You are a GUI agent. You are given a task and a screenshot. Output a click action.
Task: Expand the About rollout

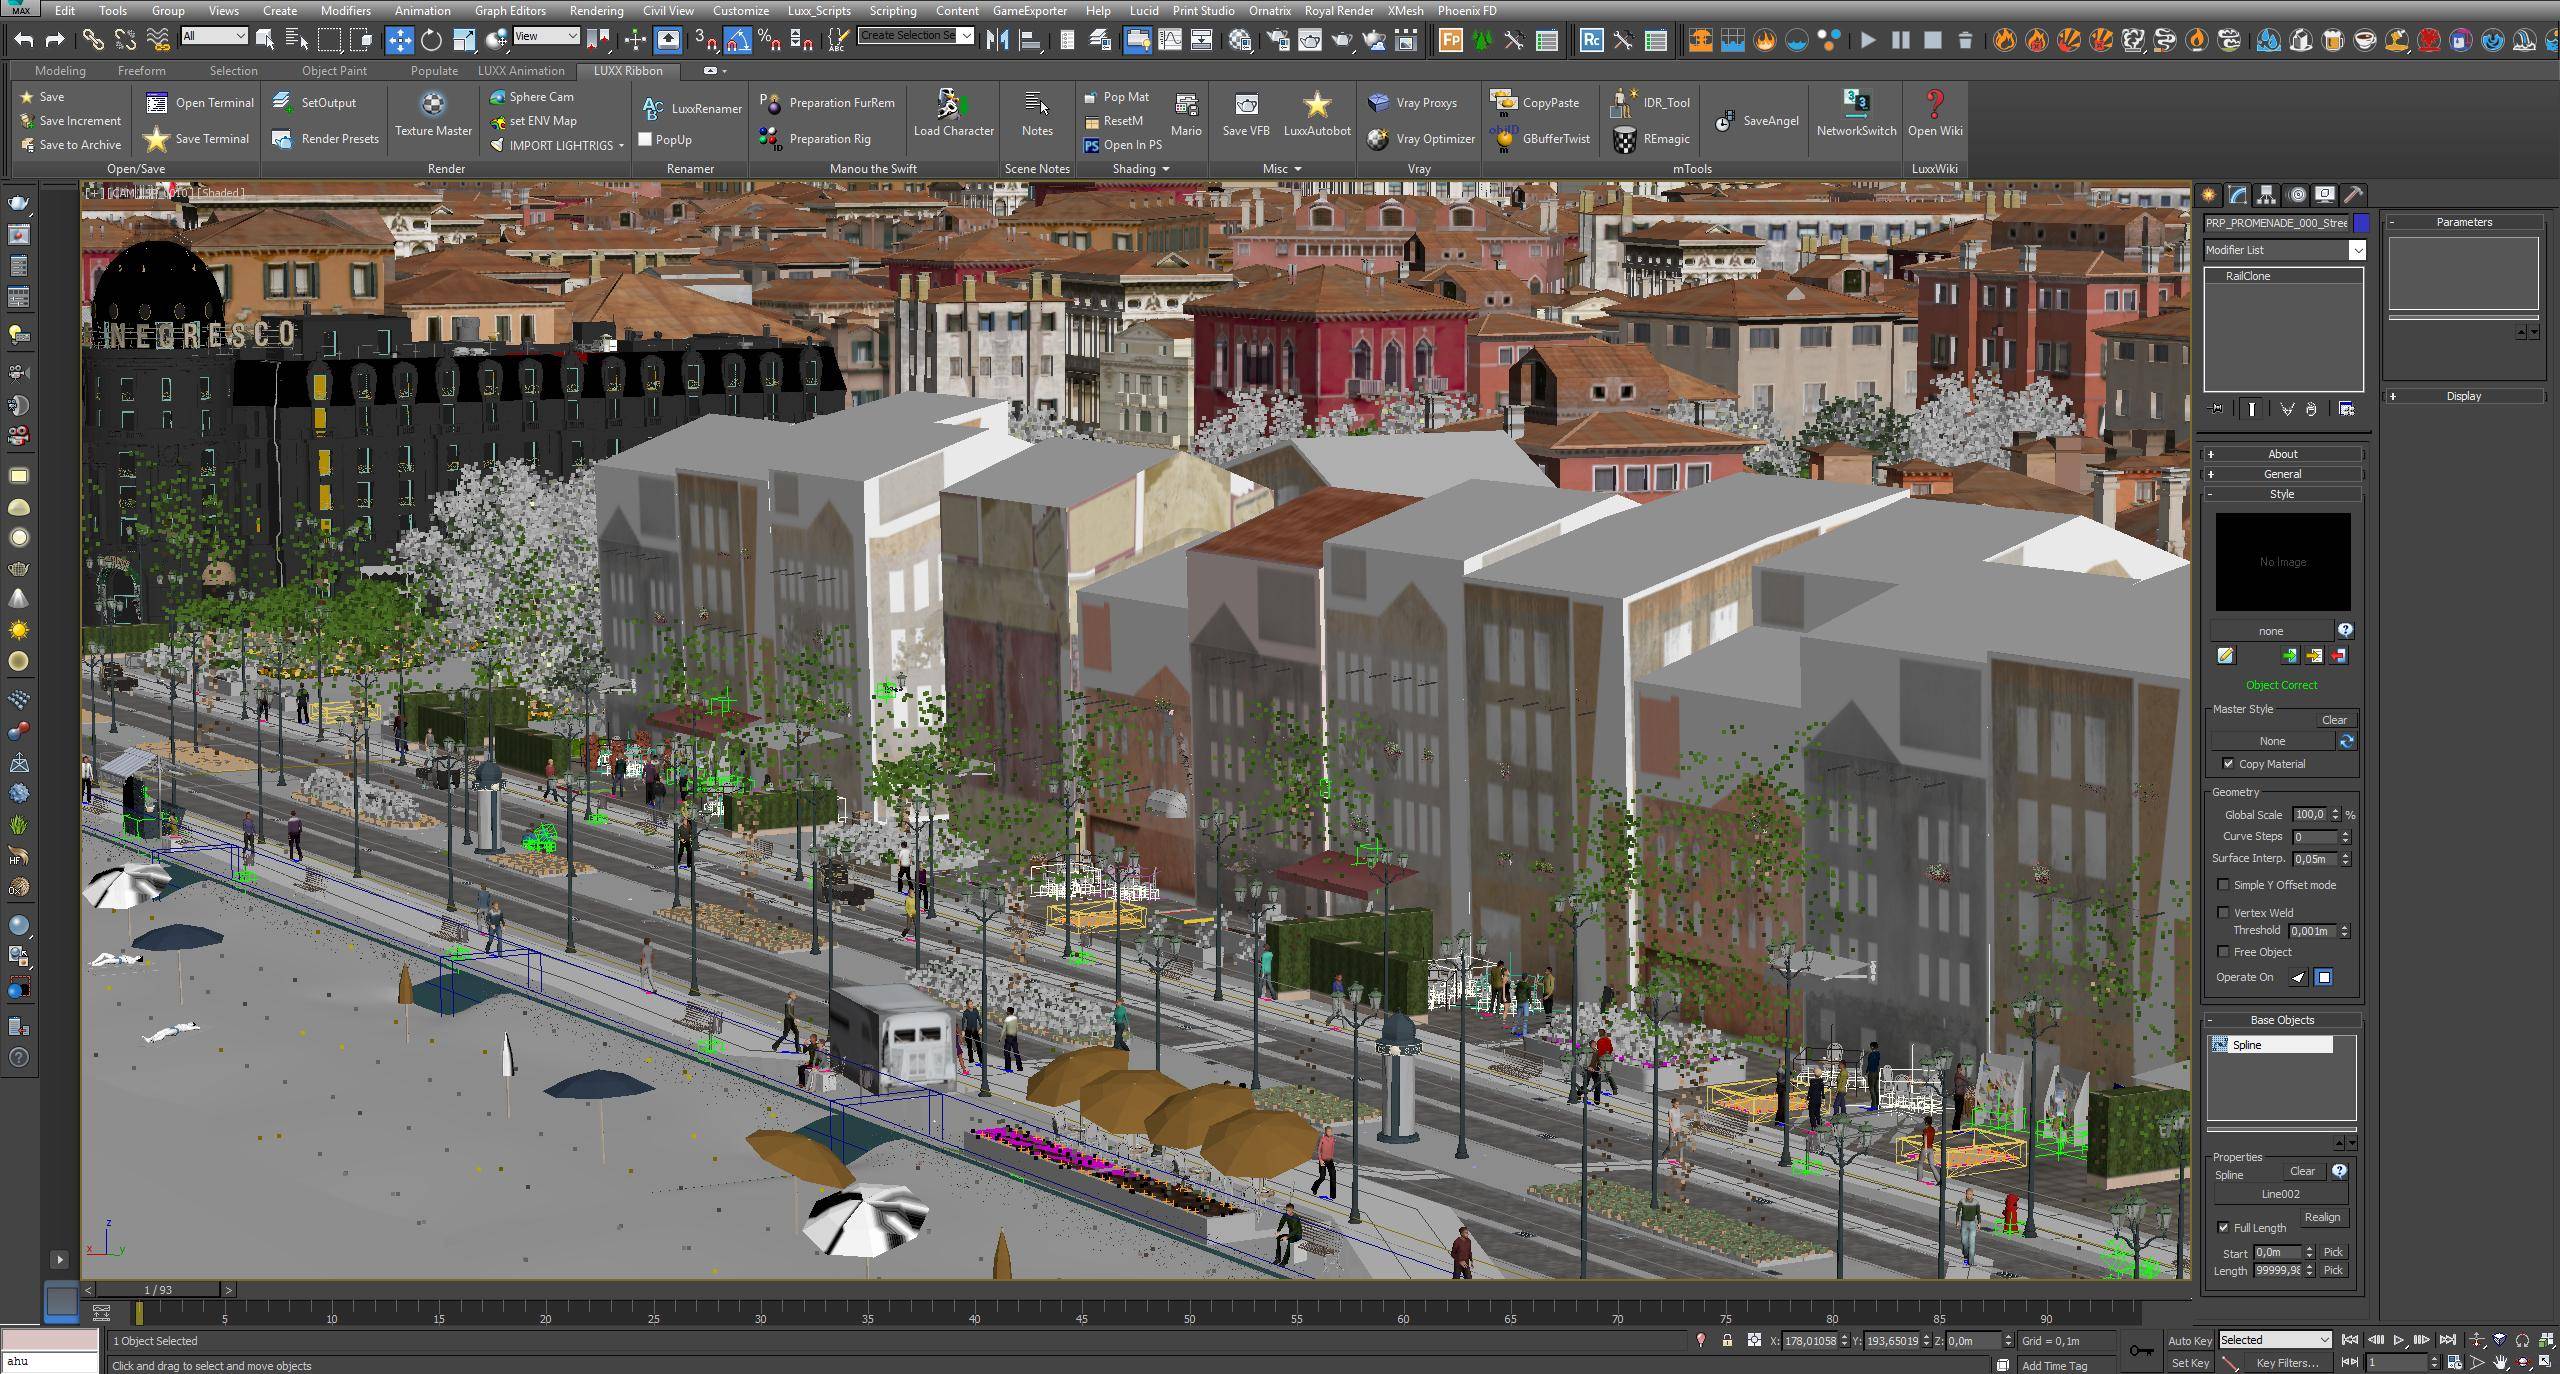click(x=2281, y=454)
